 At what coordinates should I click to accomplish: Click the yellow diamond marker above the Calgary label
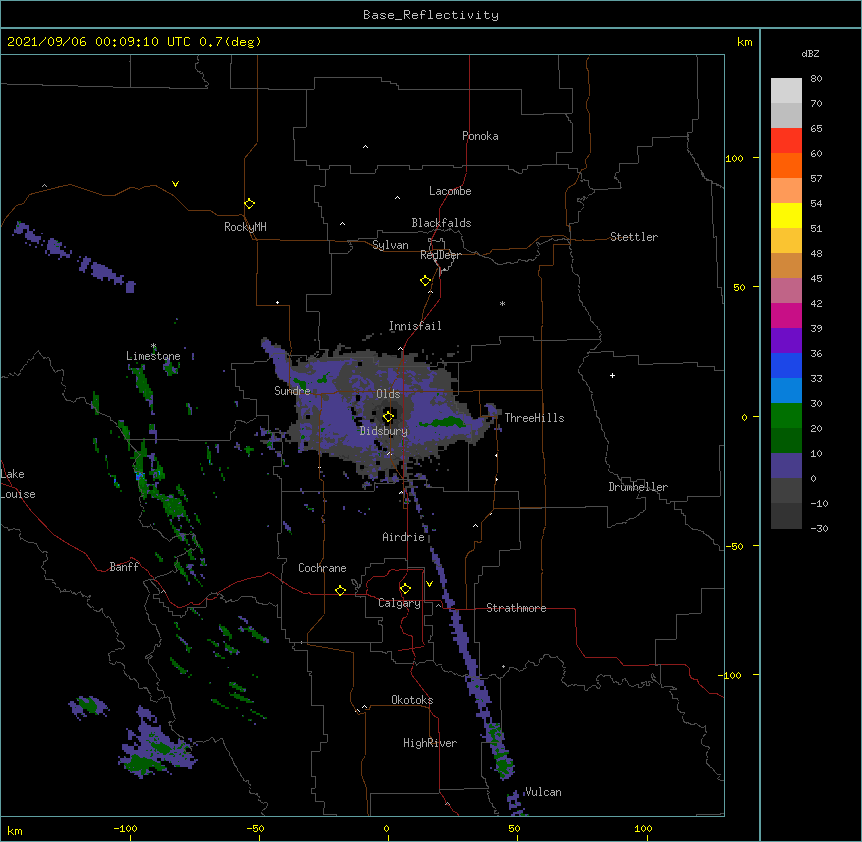pyautogui.click(x=405, y=589)
